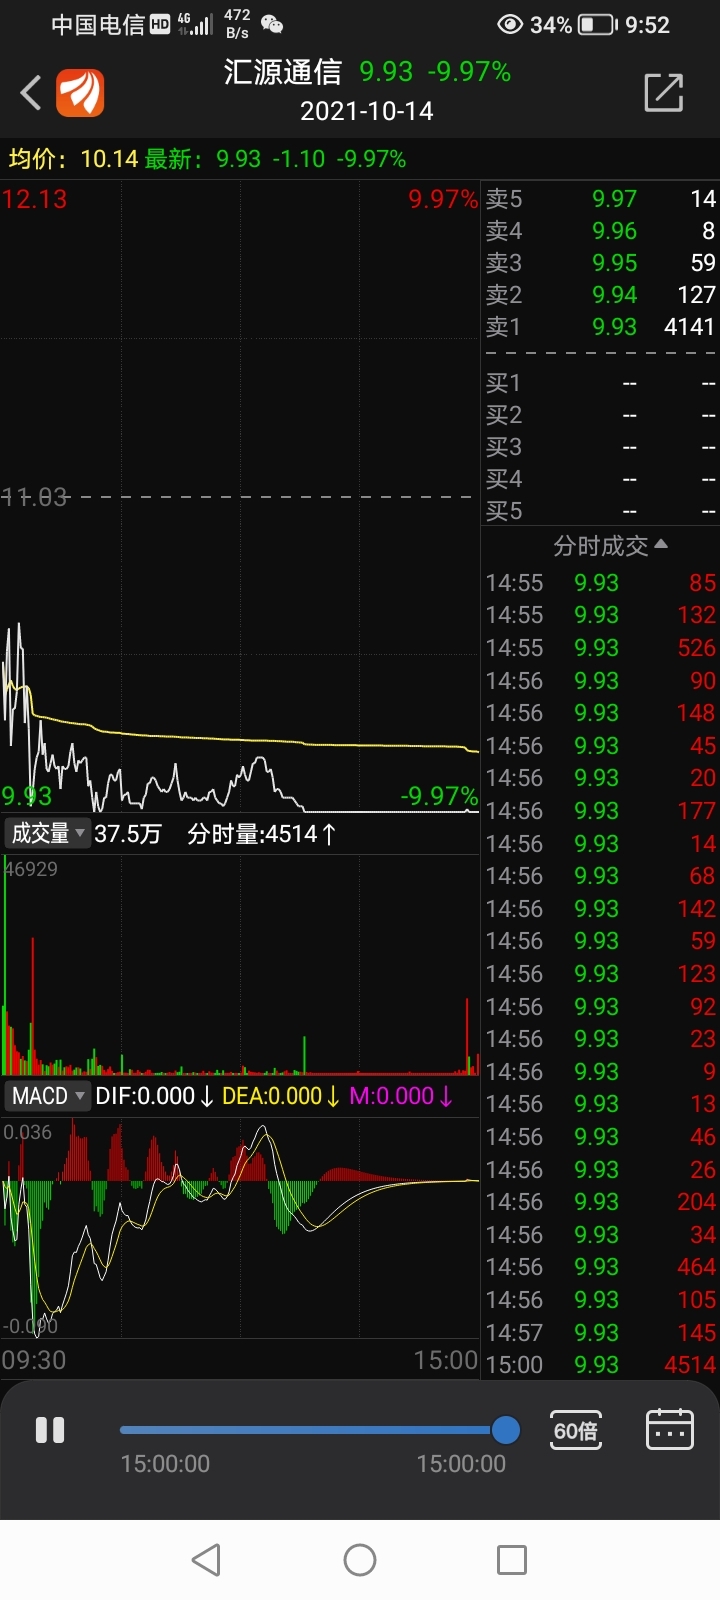Select the 买5 bid row

point(600,511)
